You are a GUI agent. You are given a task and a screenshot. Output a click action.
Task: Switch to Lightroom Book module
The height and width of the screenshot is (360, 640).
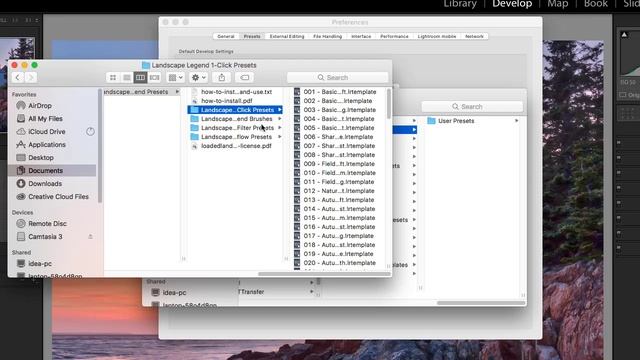tap(596, 4)
